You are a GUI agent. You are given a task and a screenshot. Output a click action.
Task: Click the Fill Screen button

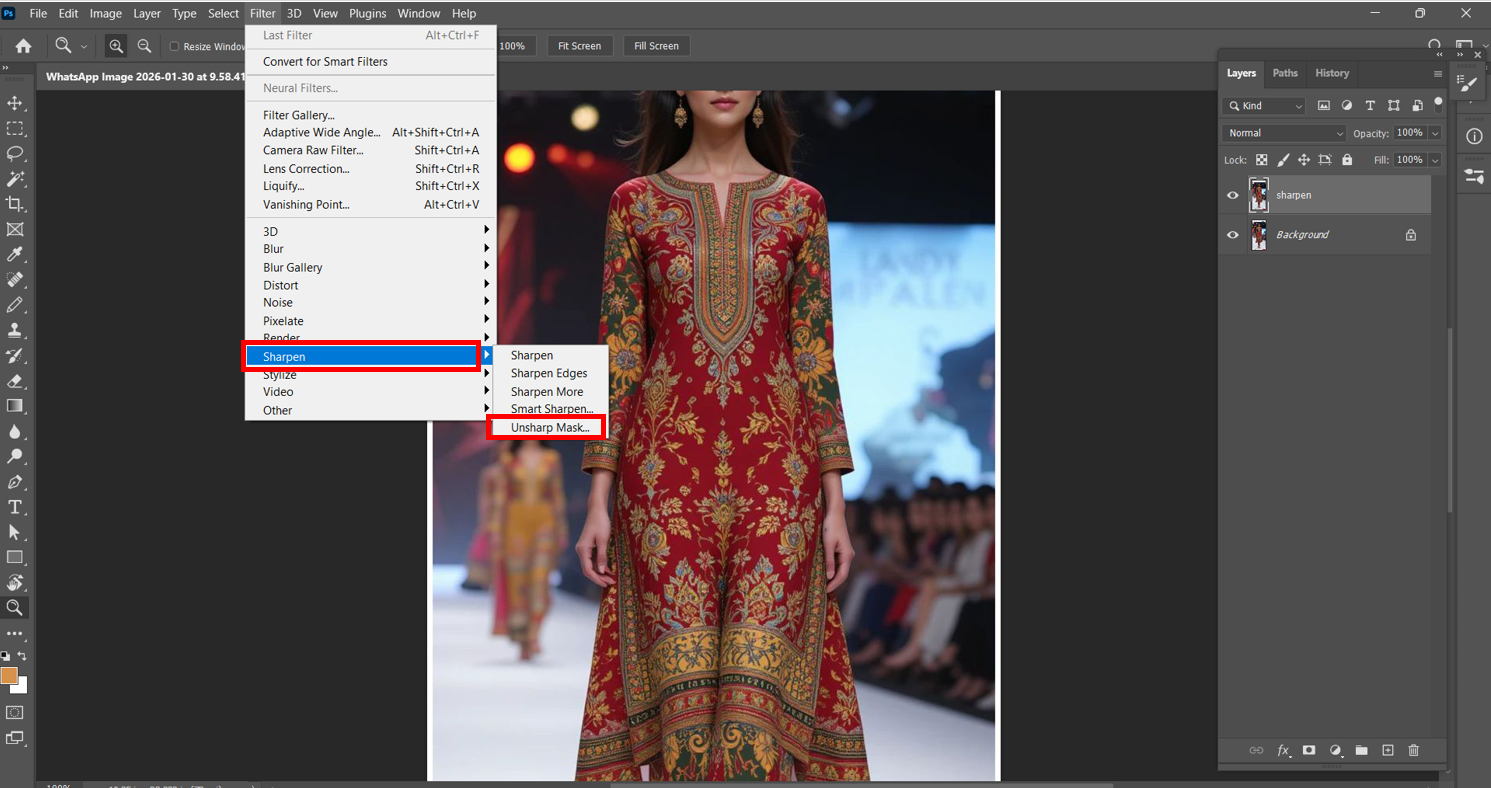coord(656,46)
